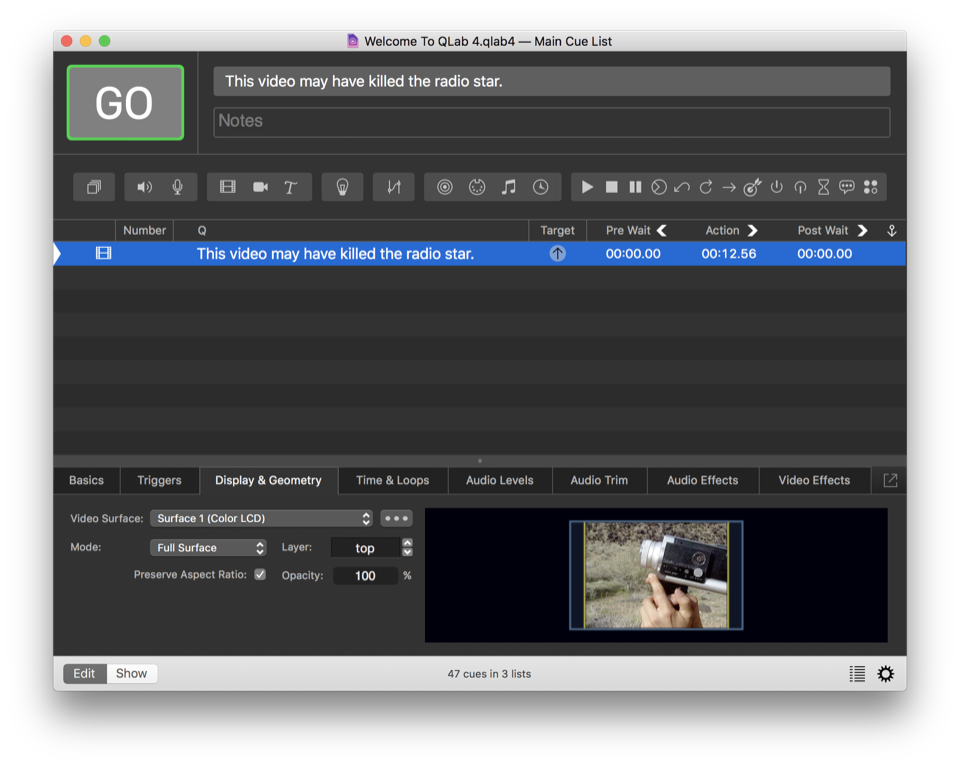Click into the Notes field
Viewport: 960px width, 767px height.
tap(551, 121)
